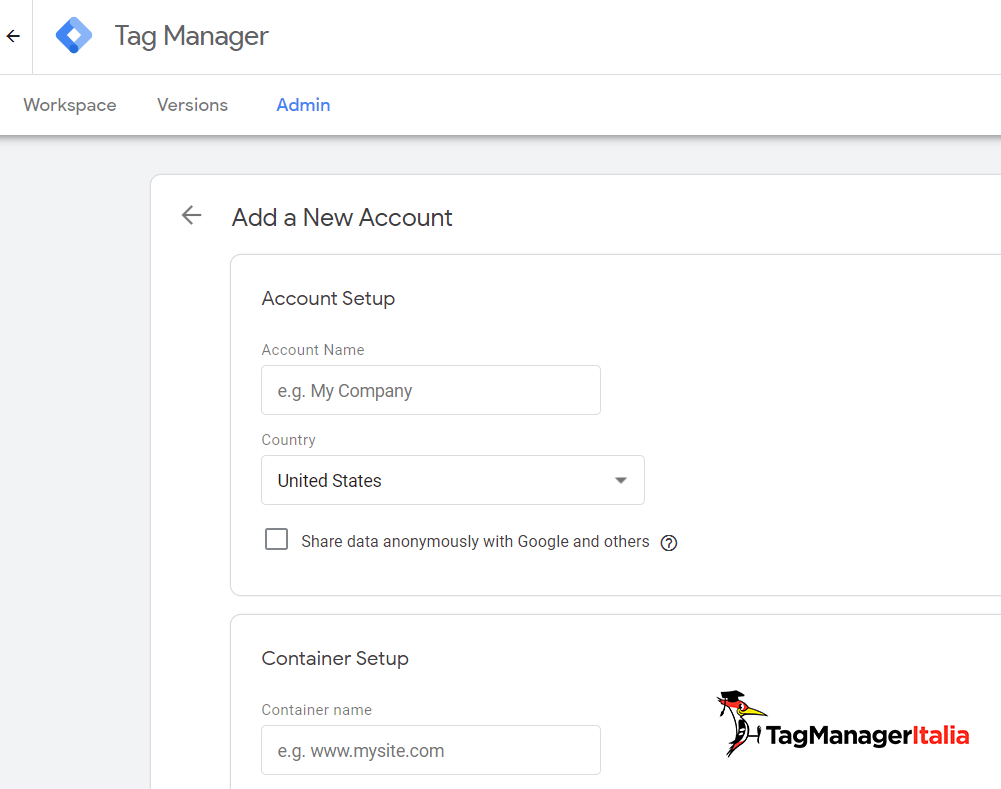Viewport: 1001px width, 789px height.
Task: Expand the Country dropdown arrow
Action: [620, 481]
